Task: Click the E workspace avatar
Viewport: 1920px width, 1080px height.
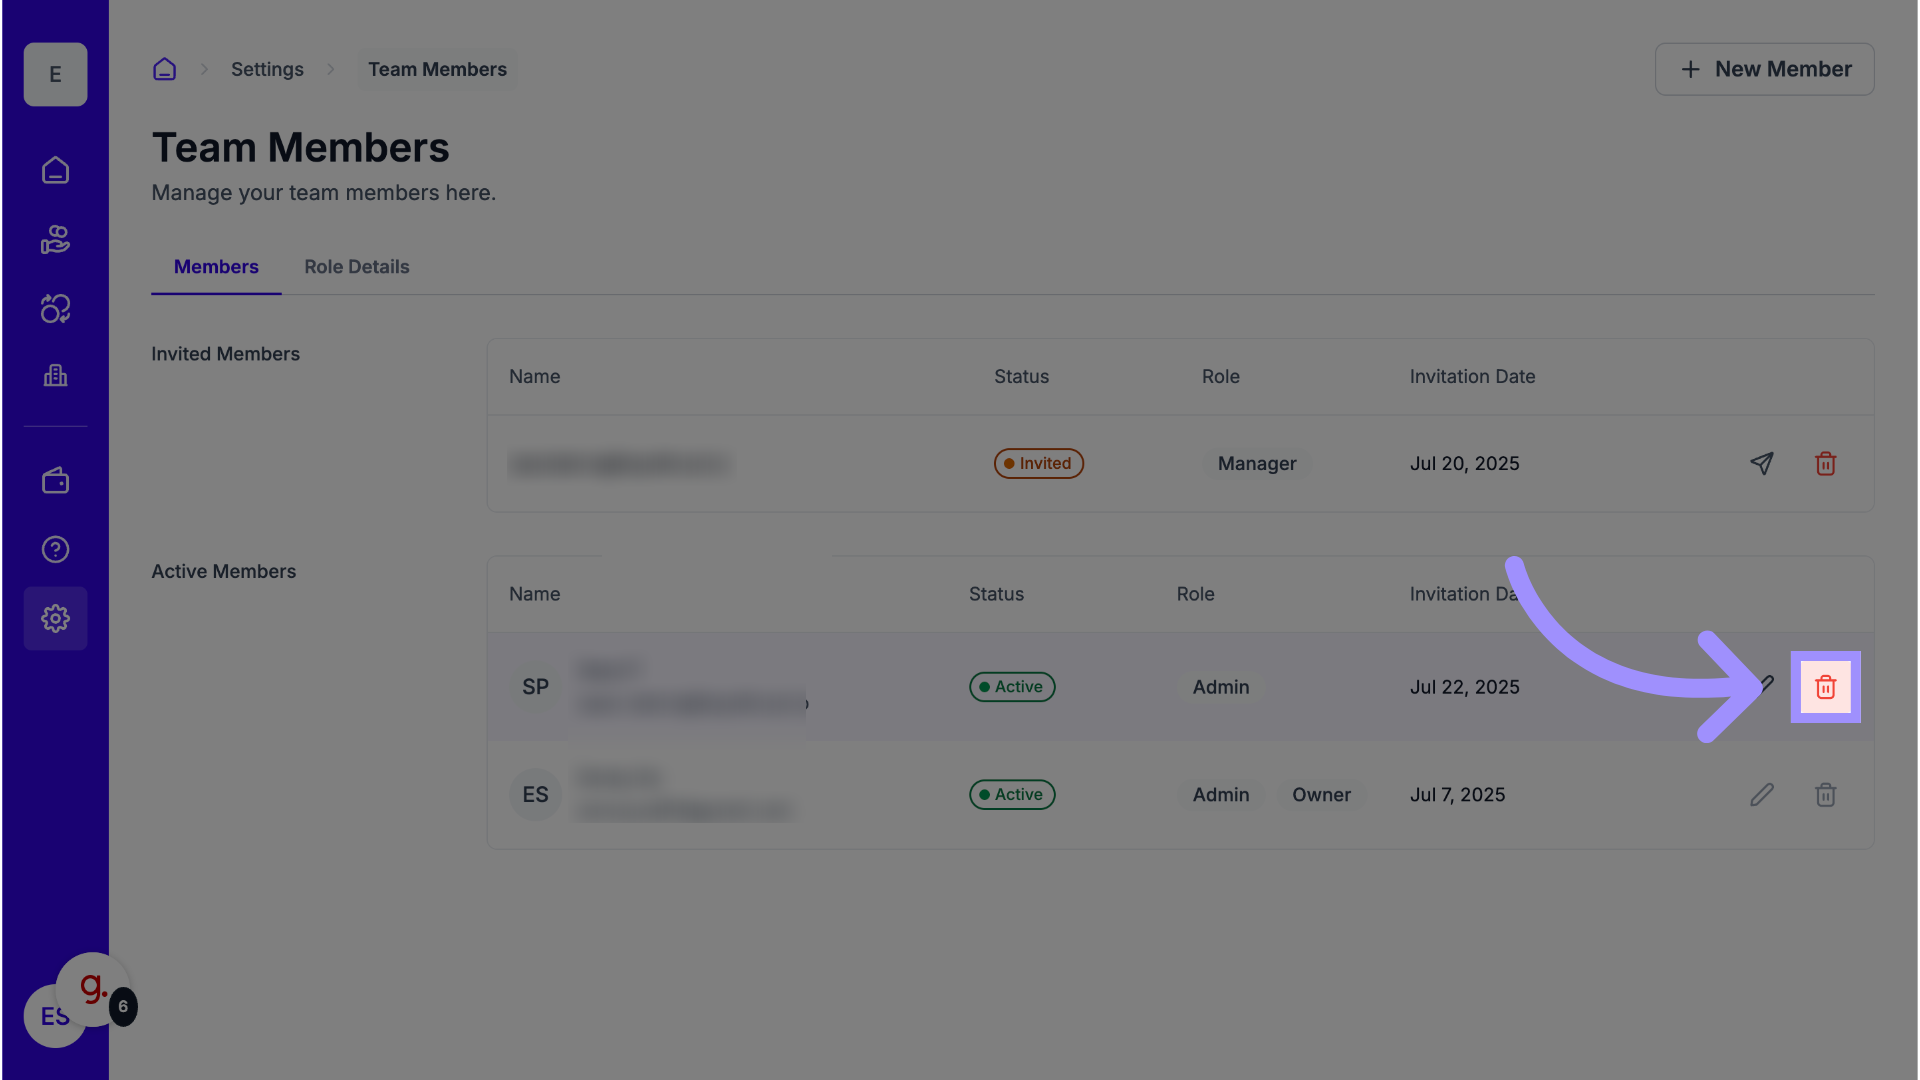Action: (x=55, y=74)
